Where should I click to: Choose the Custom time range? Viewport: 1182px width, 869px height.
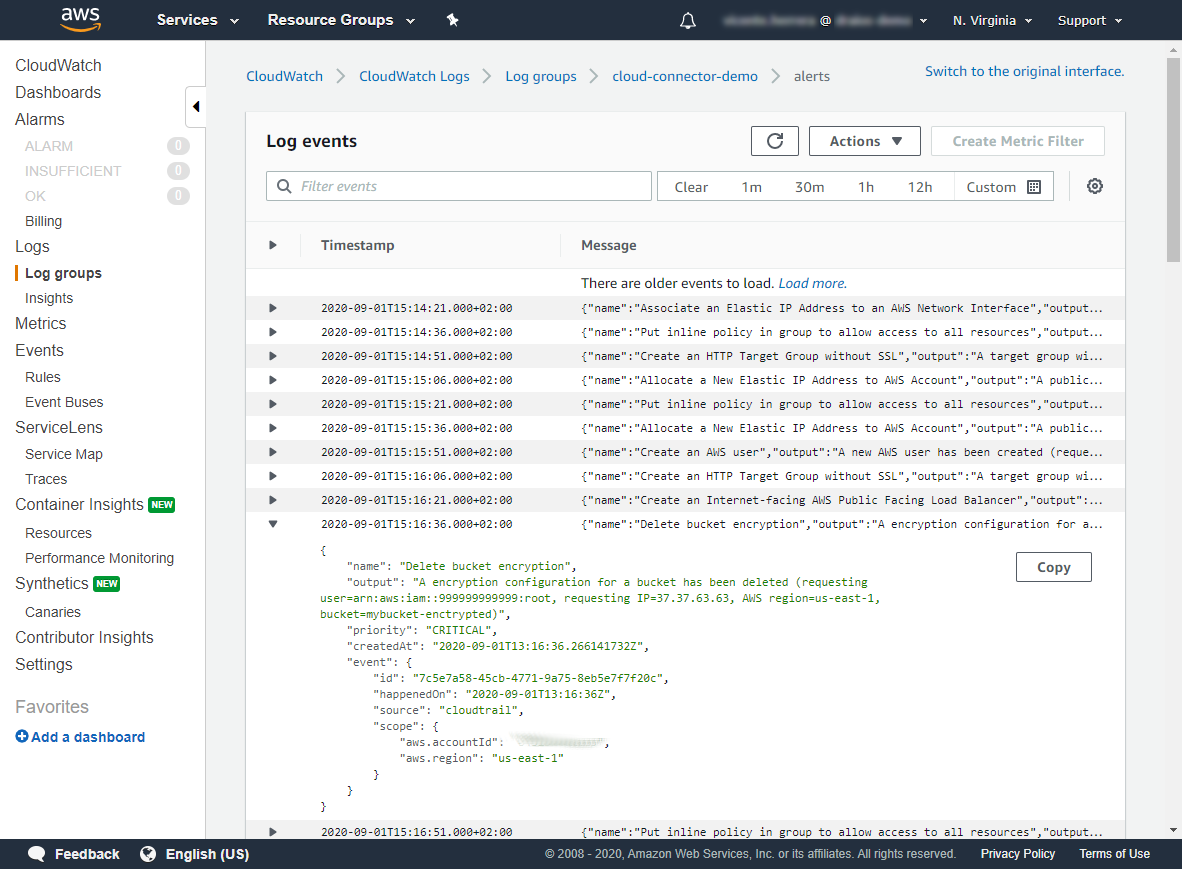(x=1003, y=187)
